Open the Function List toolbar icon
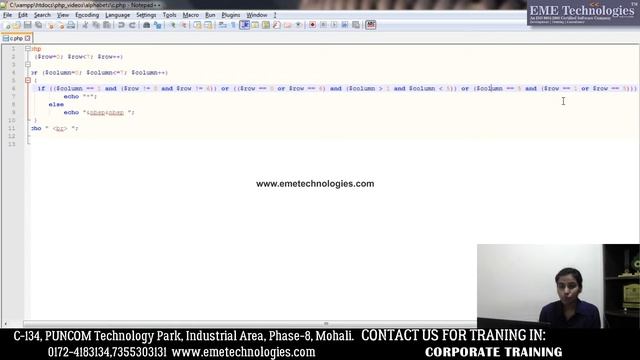Viewport: 640px width, 360px height. point(277,25)
